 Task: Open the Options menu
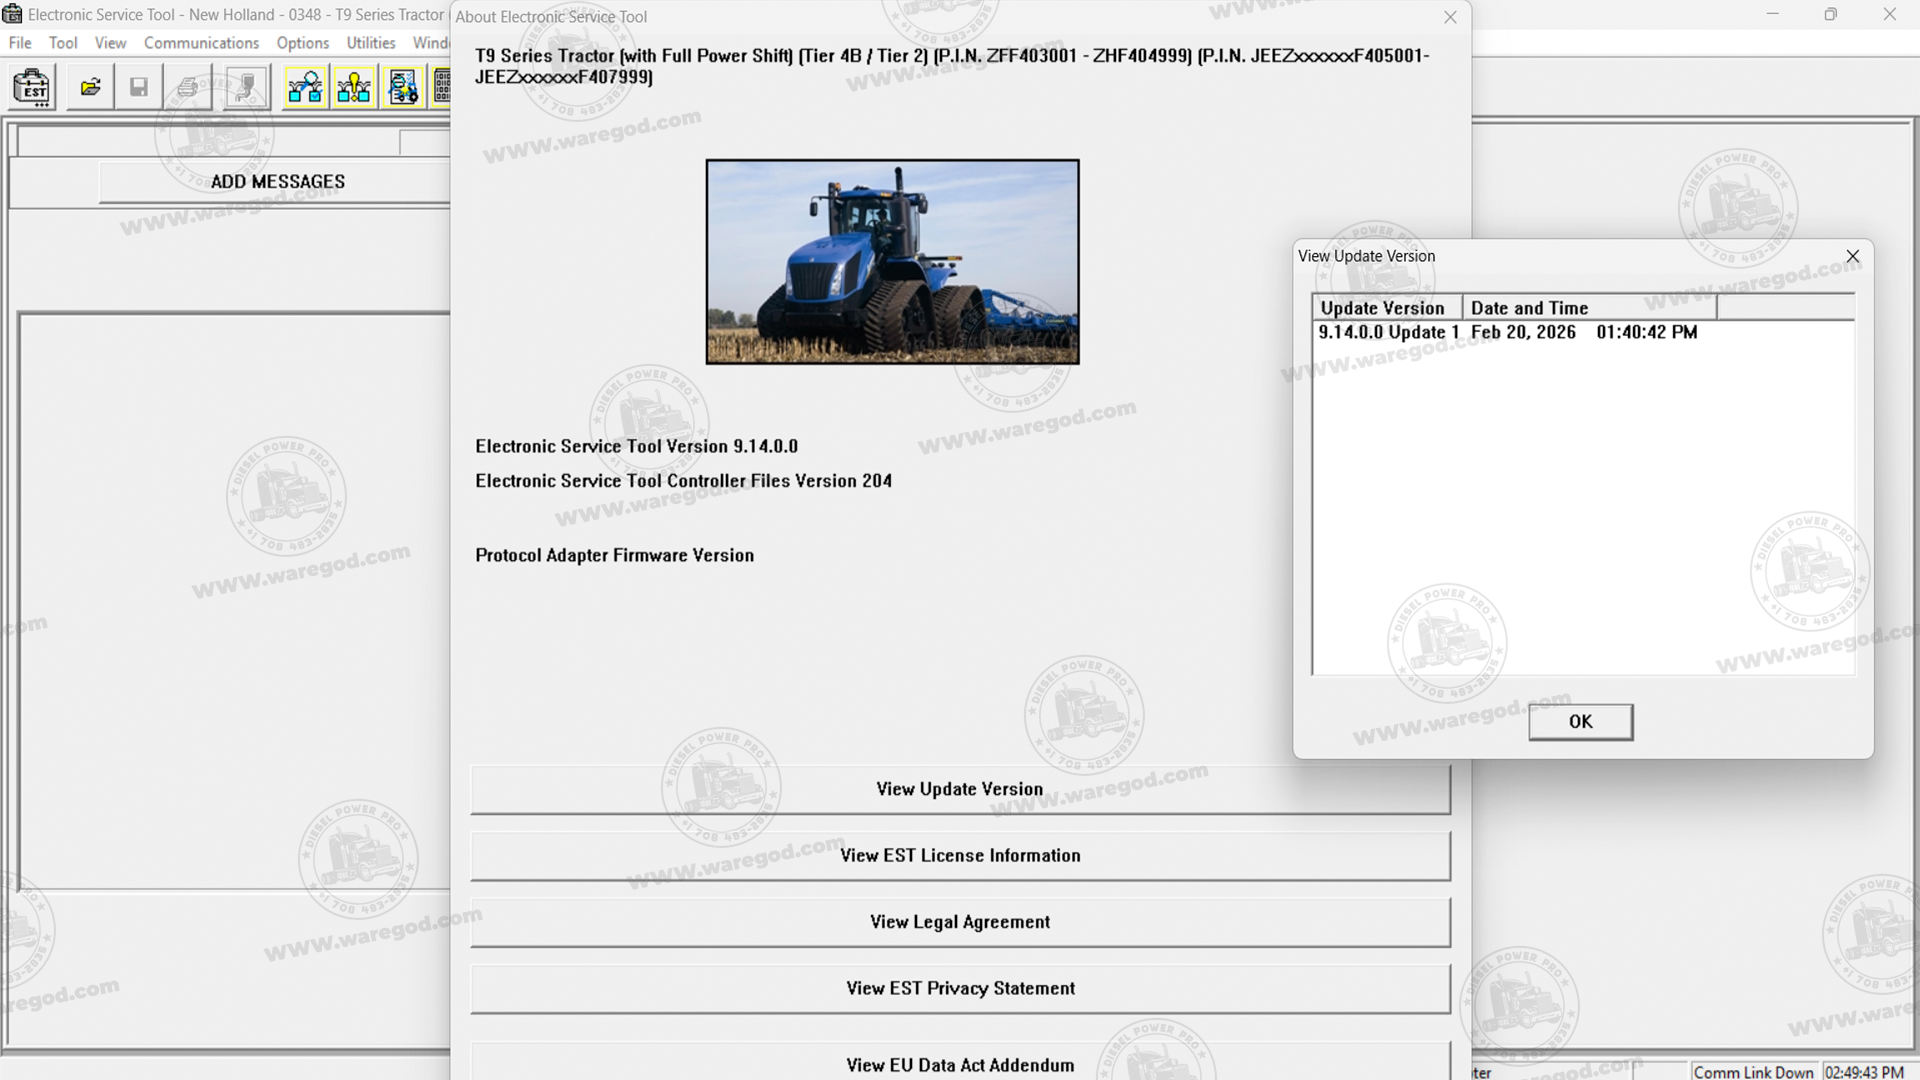pos(303,43)
